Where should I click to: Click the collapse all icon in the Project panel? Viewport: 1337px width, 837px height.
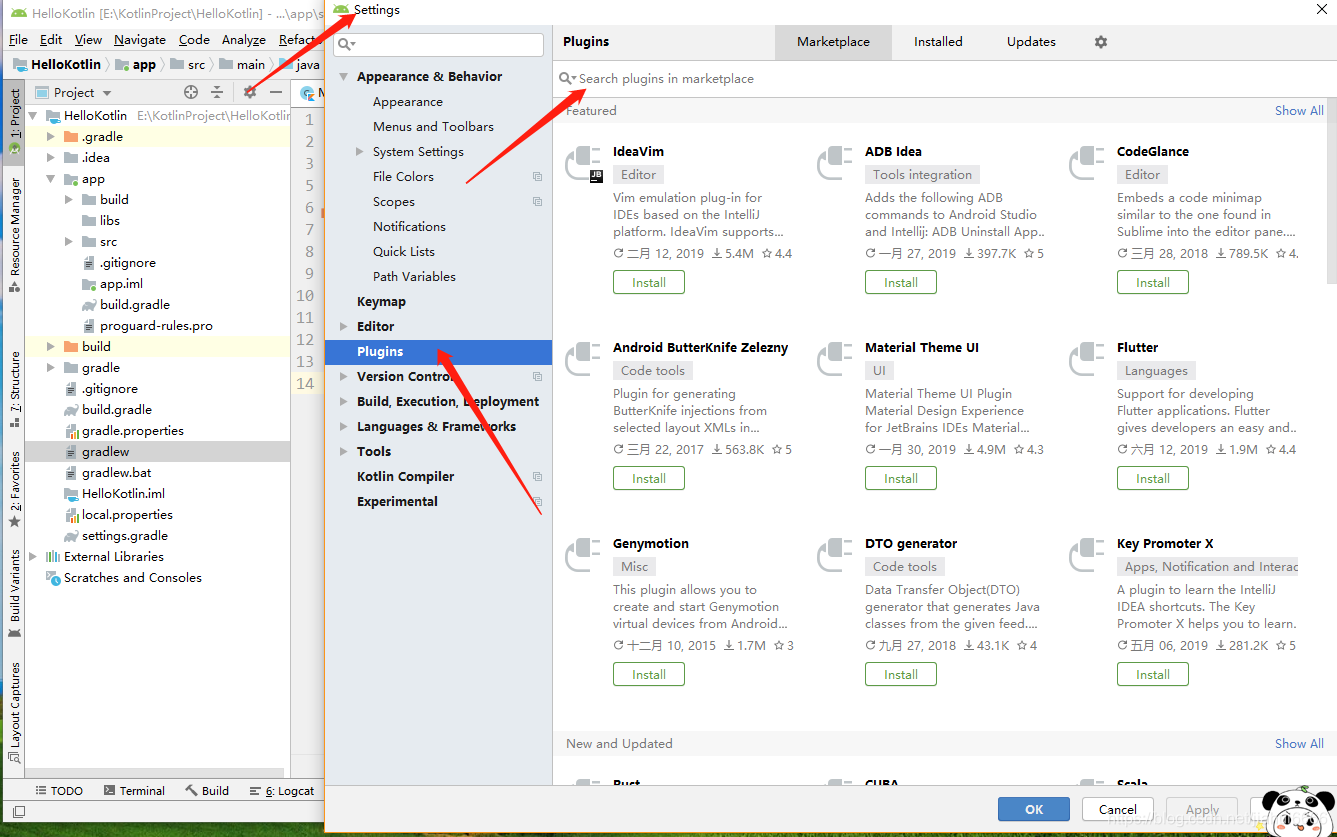[x=217, y=92]
